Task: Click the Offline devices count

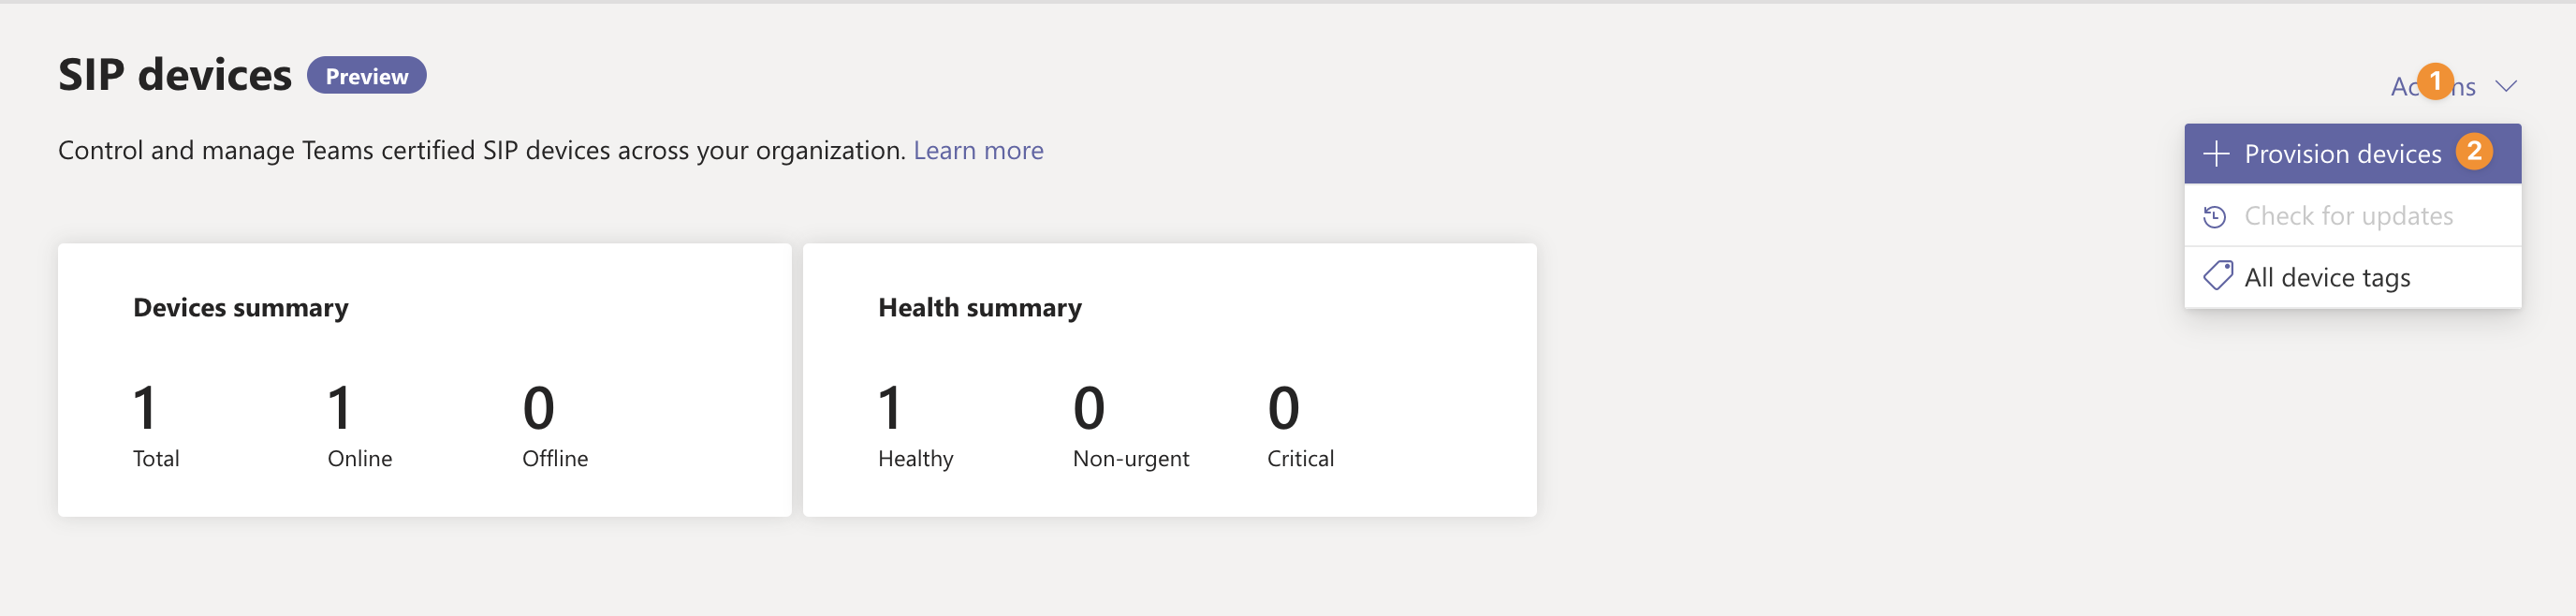Action: 538,408
